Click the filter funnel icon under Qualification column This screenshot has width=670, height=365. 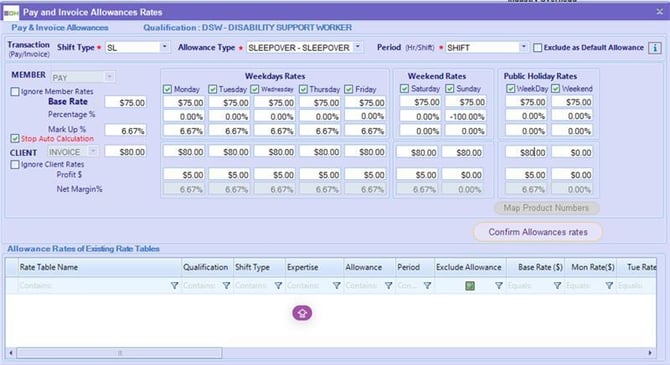(x=226, y=286)
